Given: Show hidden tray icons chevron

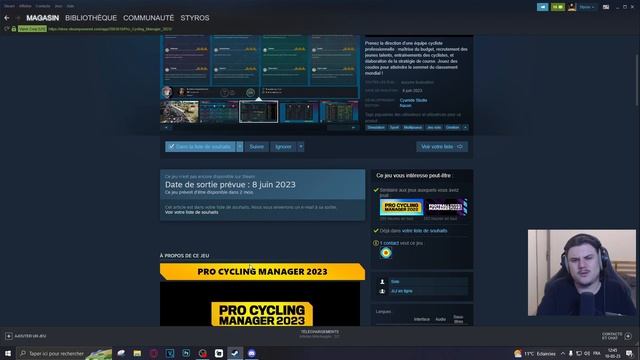Looking at the screenshot, I should (x=563, y=353).
